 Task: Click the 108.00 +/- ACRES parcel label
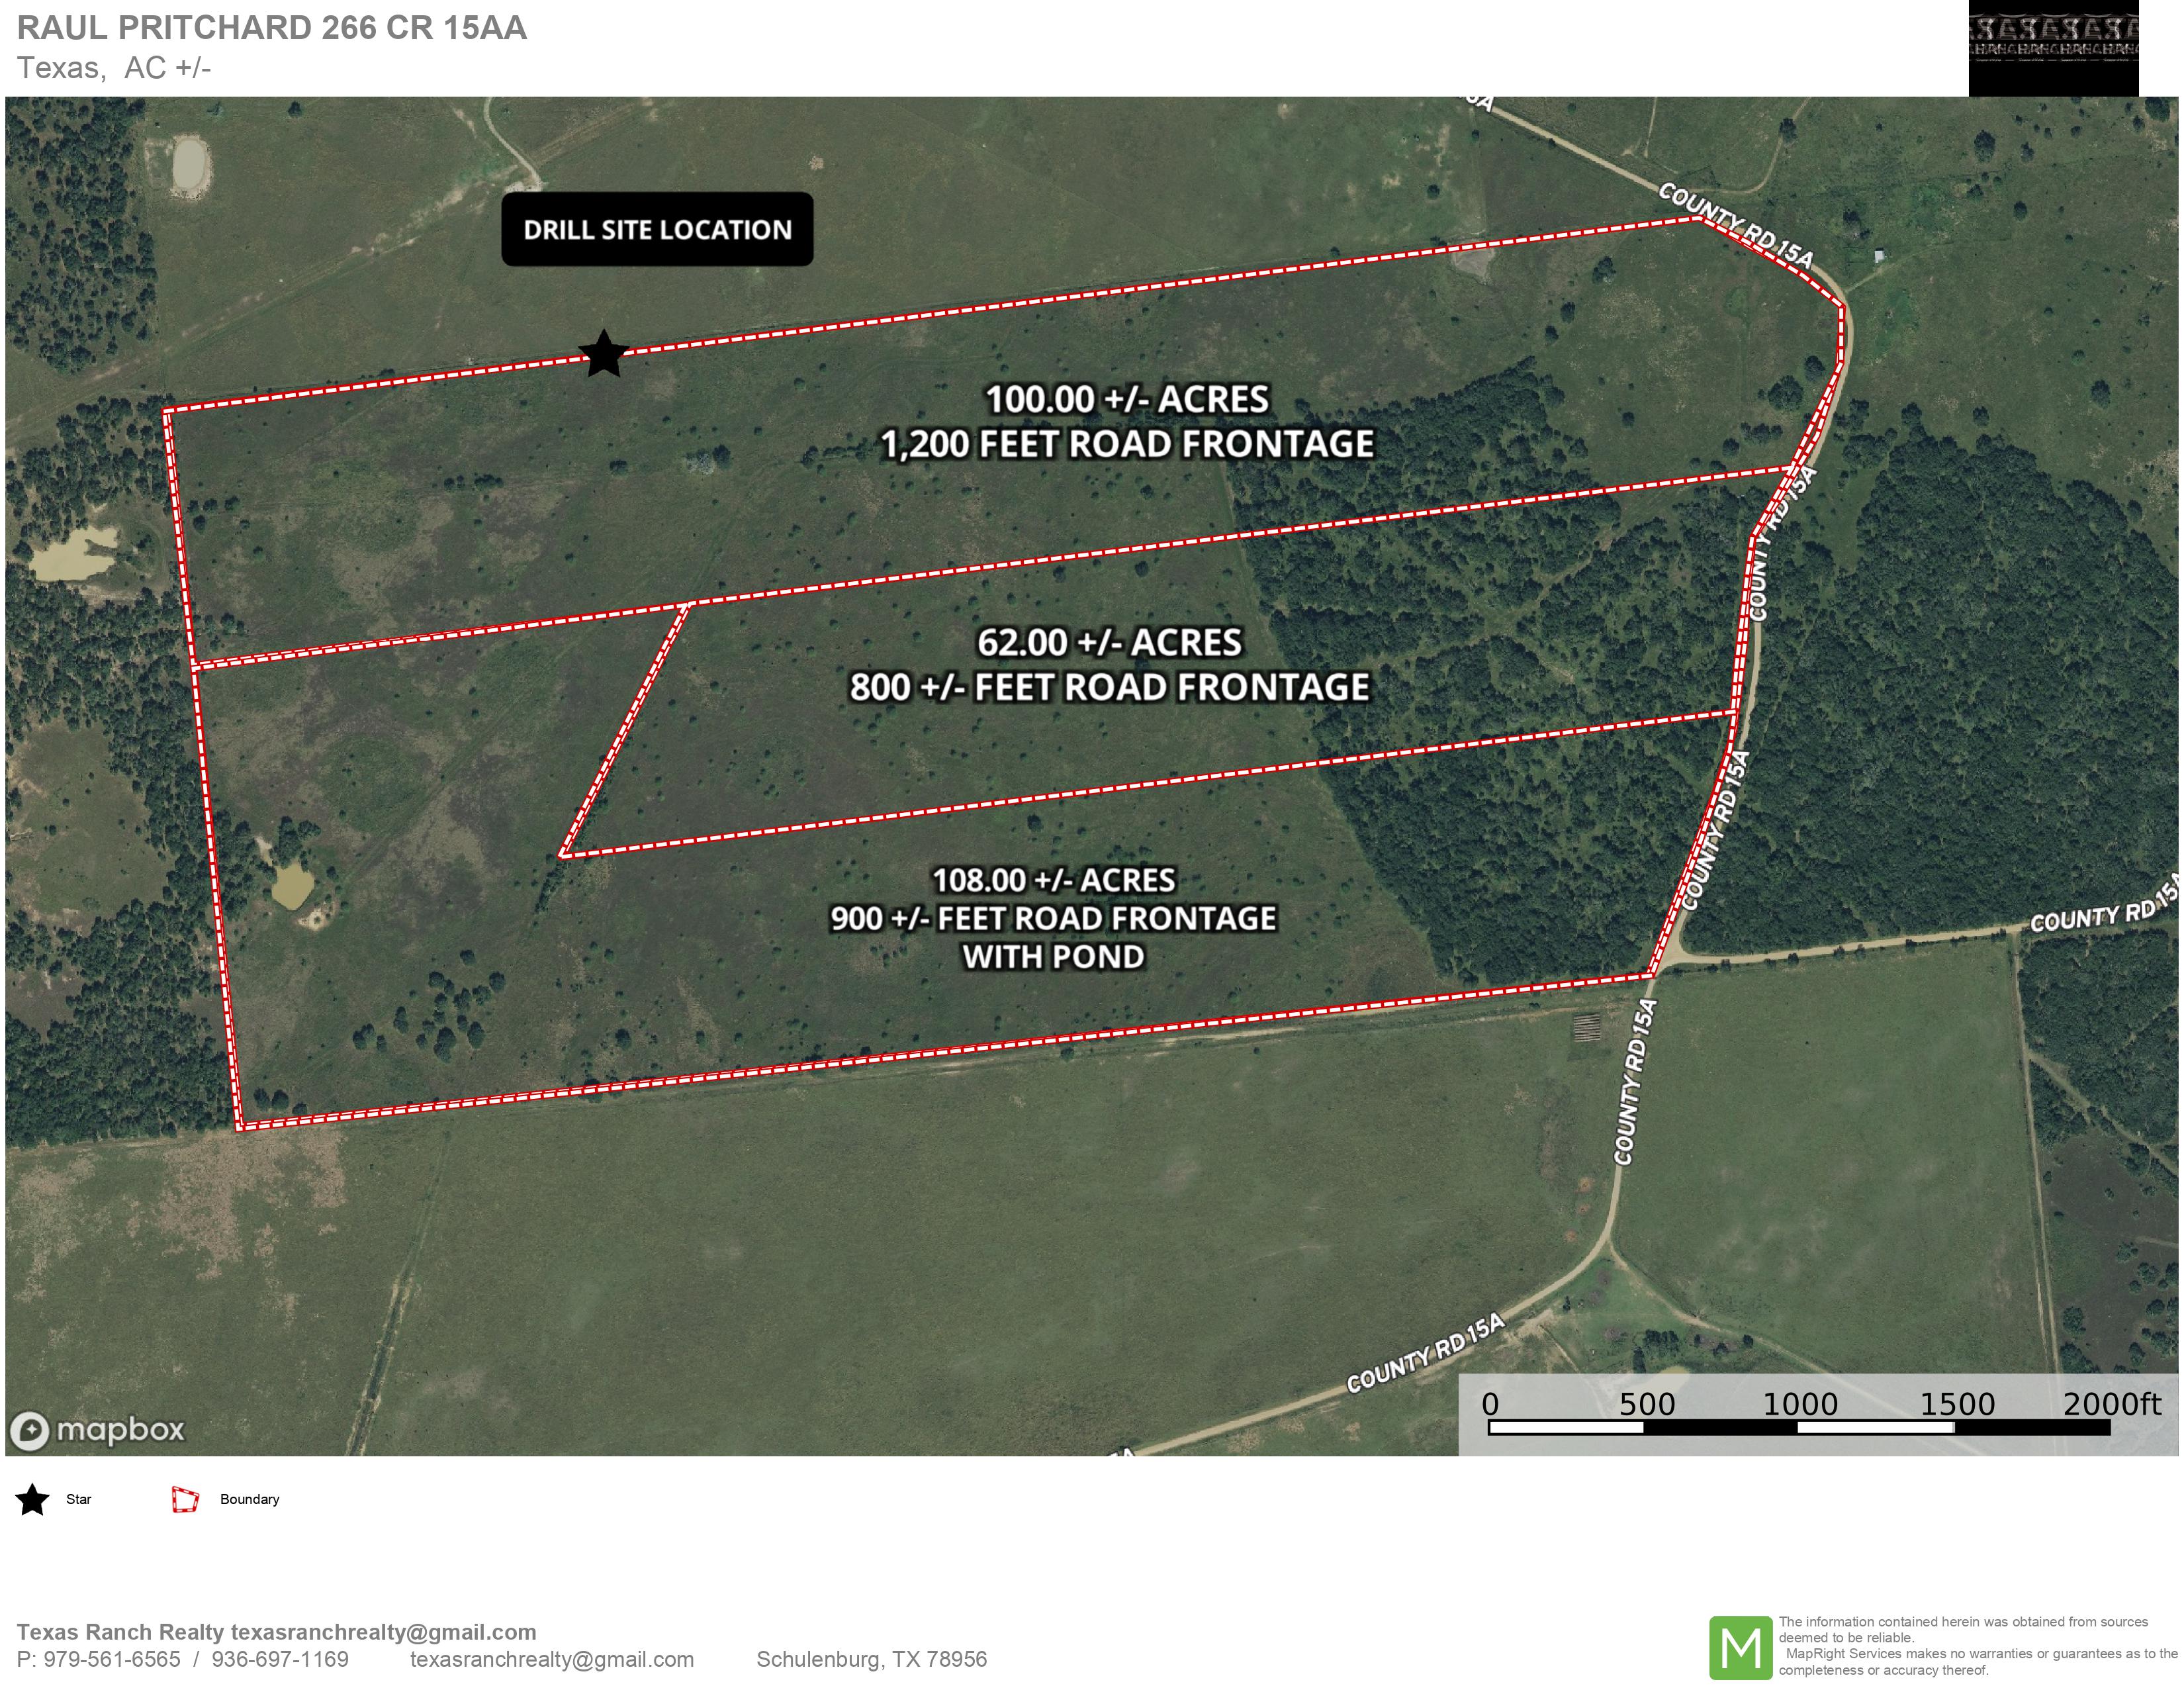[x=1053, y=880]
